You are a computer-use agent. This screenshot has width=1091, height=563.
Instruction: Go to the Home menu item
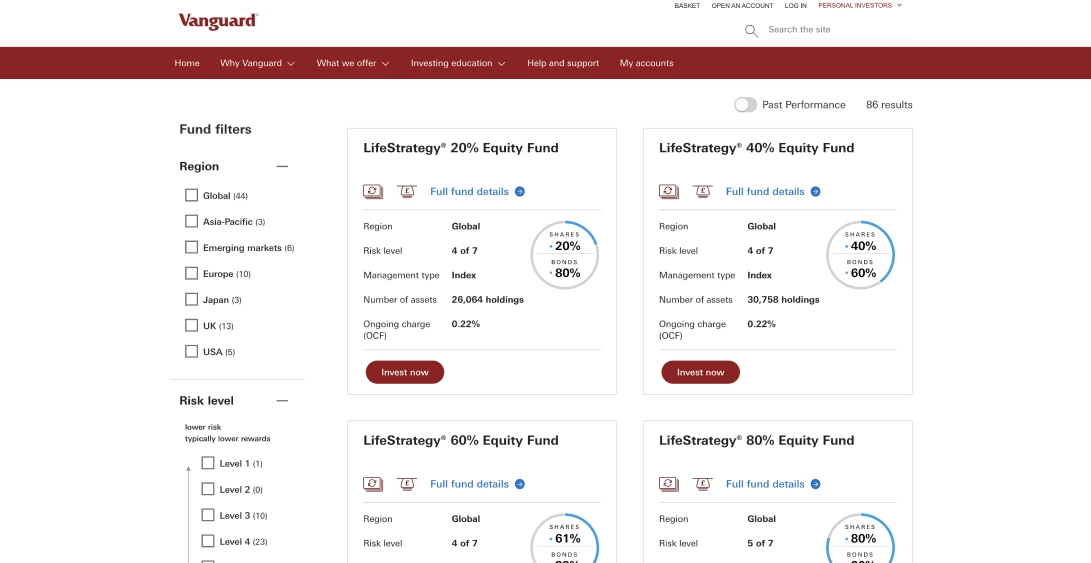coord(187,63)
